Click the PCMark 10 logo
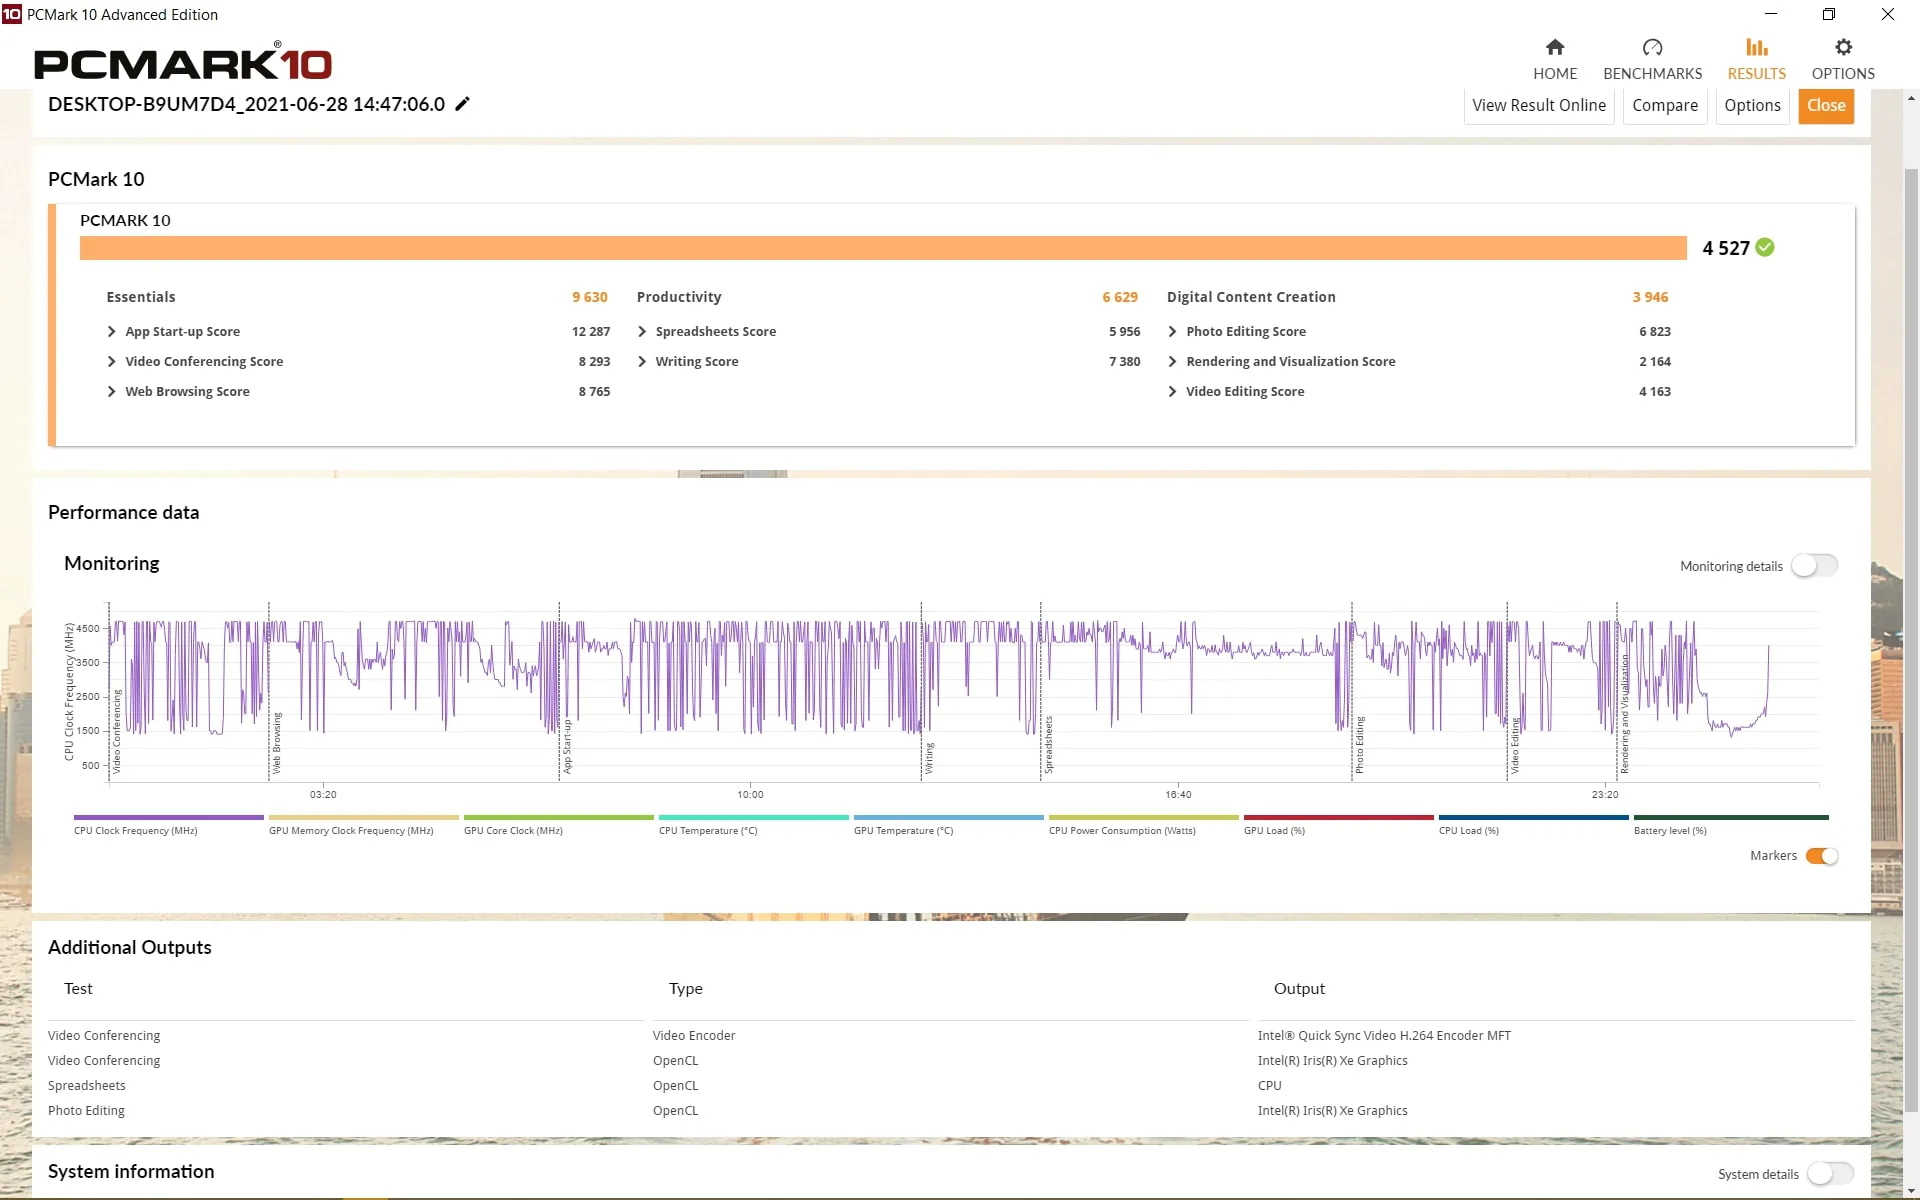The height and width of the screenshot is (1200, 1920). coord(182,63)
